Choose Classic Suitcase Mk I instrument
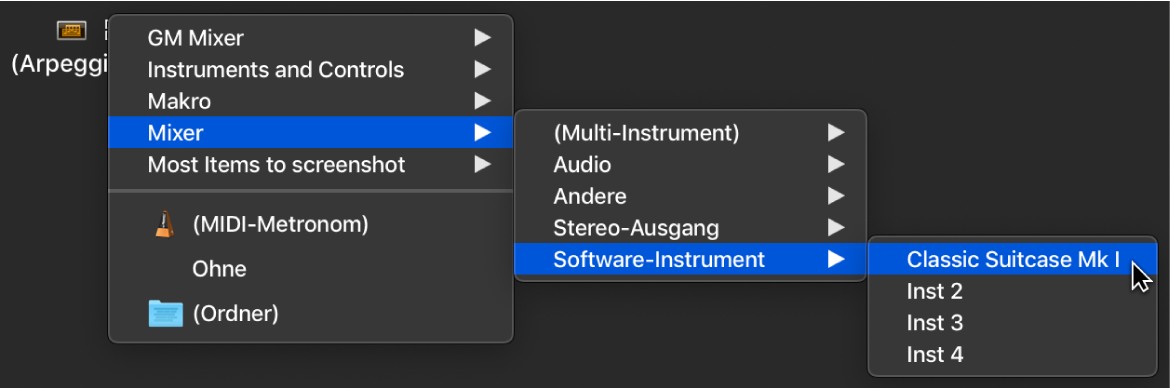 pos(1013,259)
